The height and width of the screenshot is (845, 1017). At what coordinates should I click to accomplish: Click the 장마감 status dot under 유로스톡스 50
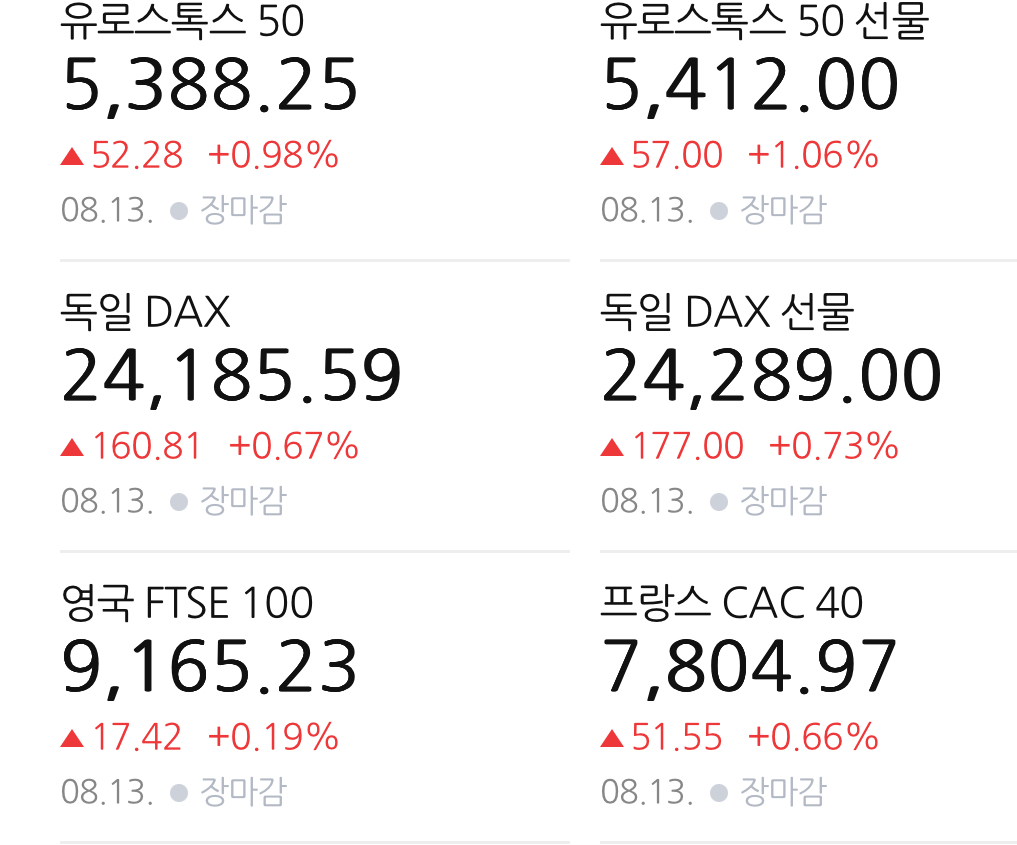pos(179,211)
